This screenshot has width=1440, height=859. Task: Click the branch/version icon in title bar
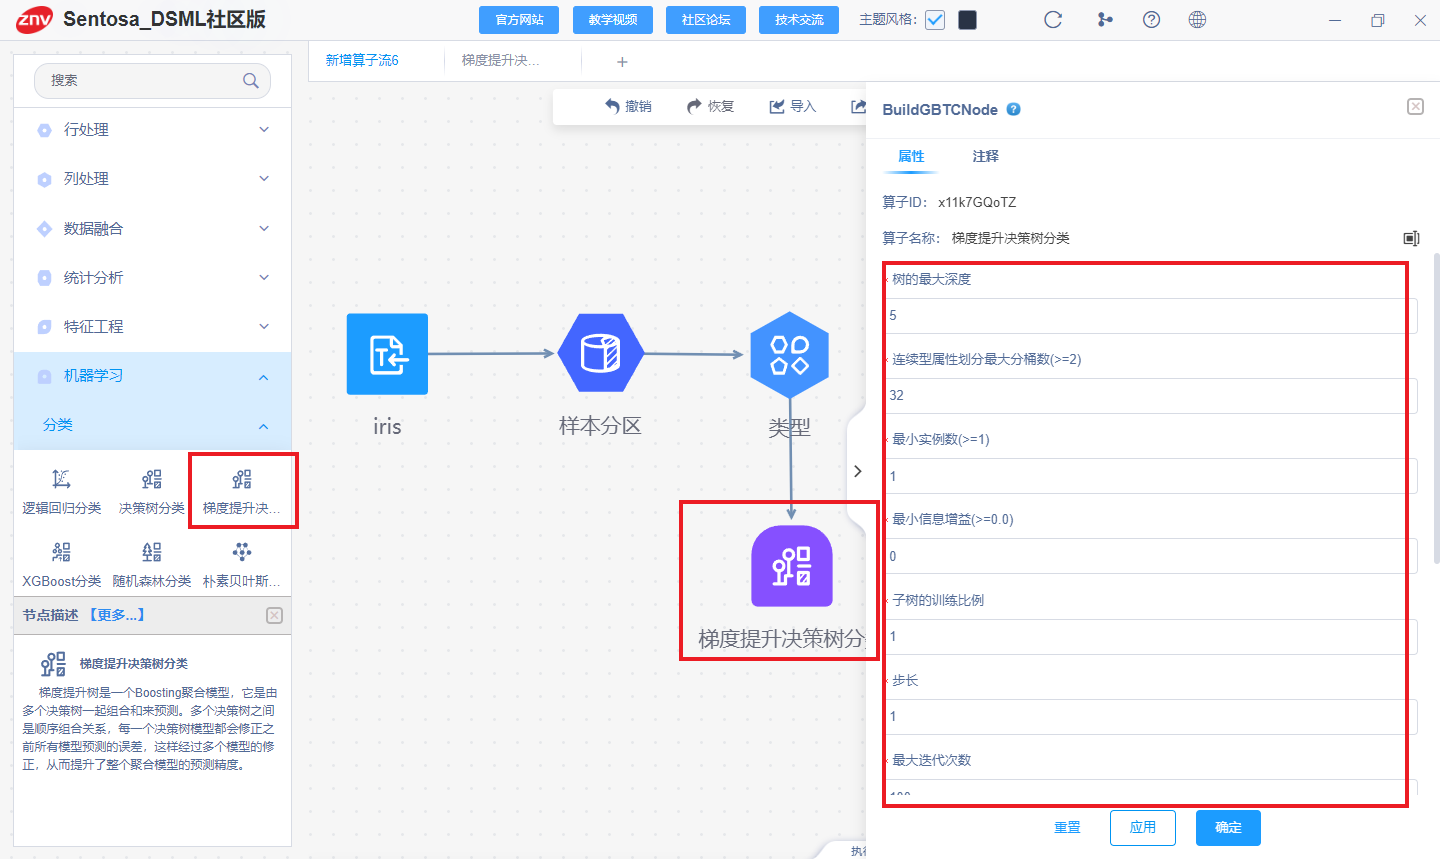click(1105, 20)
